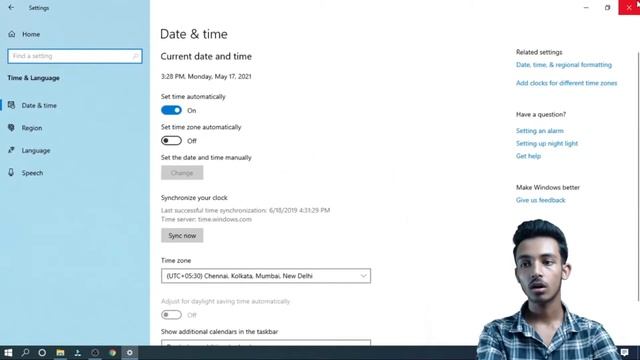The height and width of the screenshot is (360, 640).
Task: Click Add clocks for different time zones
Action: coord(567,83)
